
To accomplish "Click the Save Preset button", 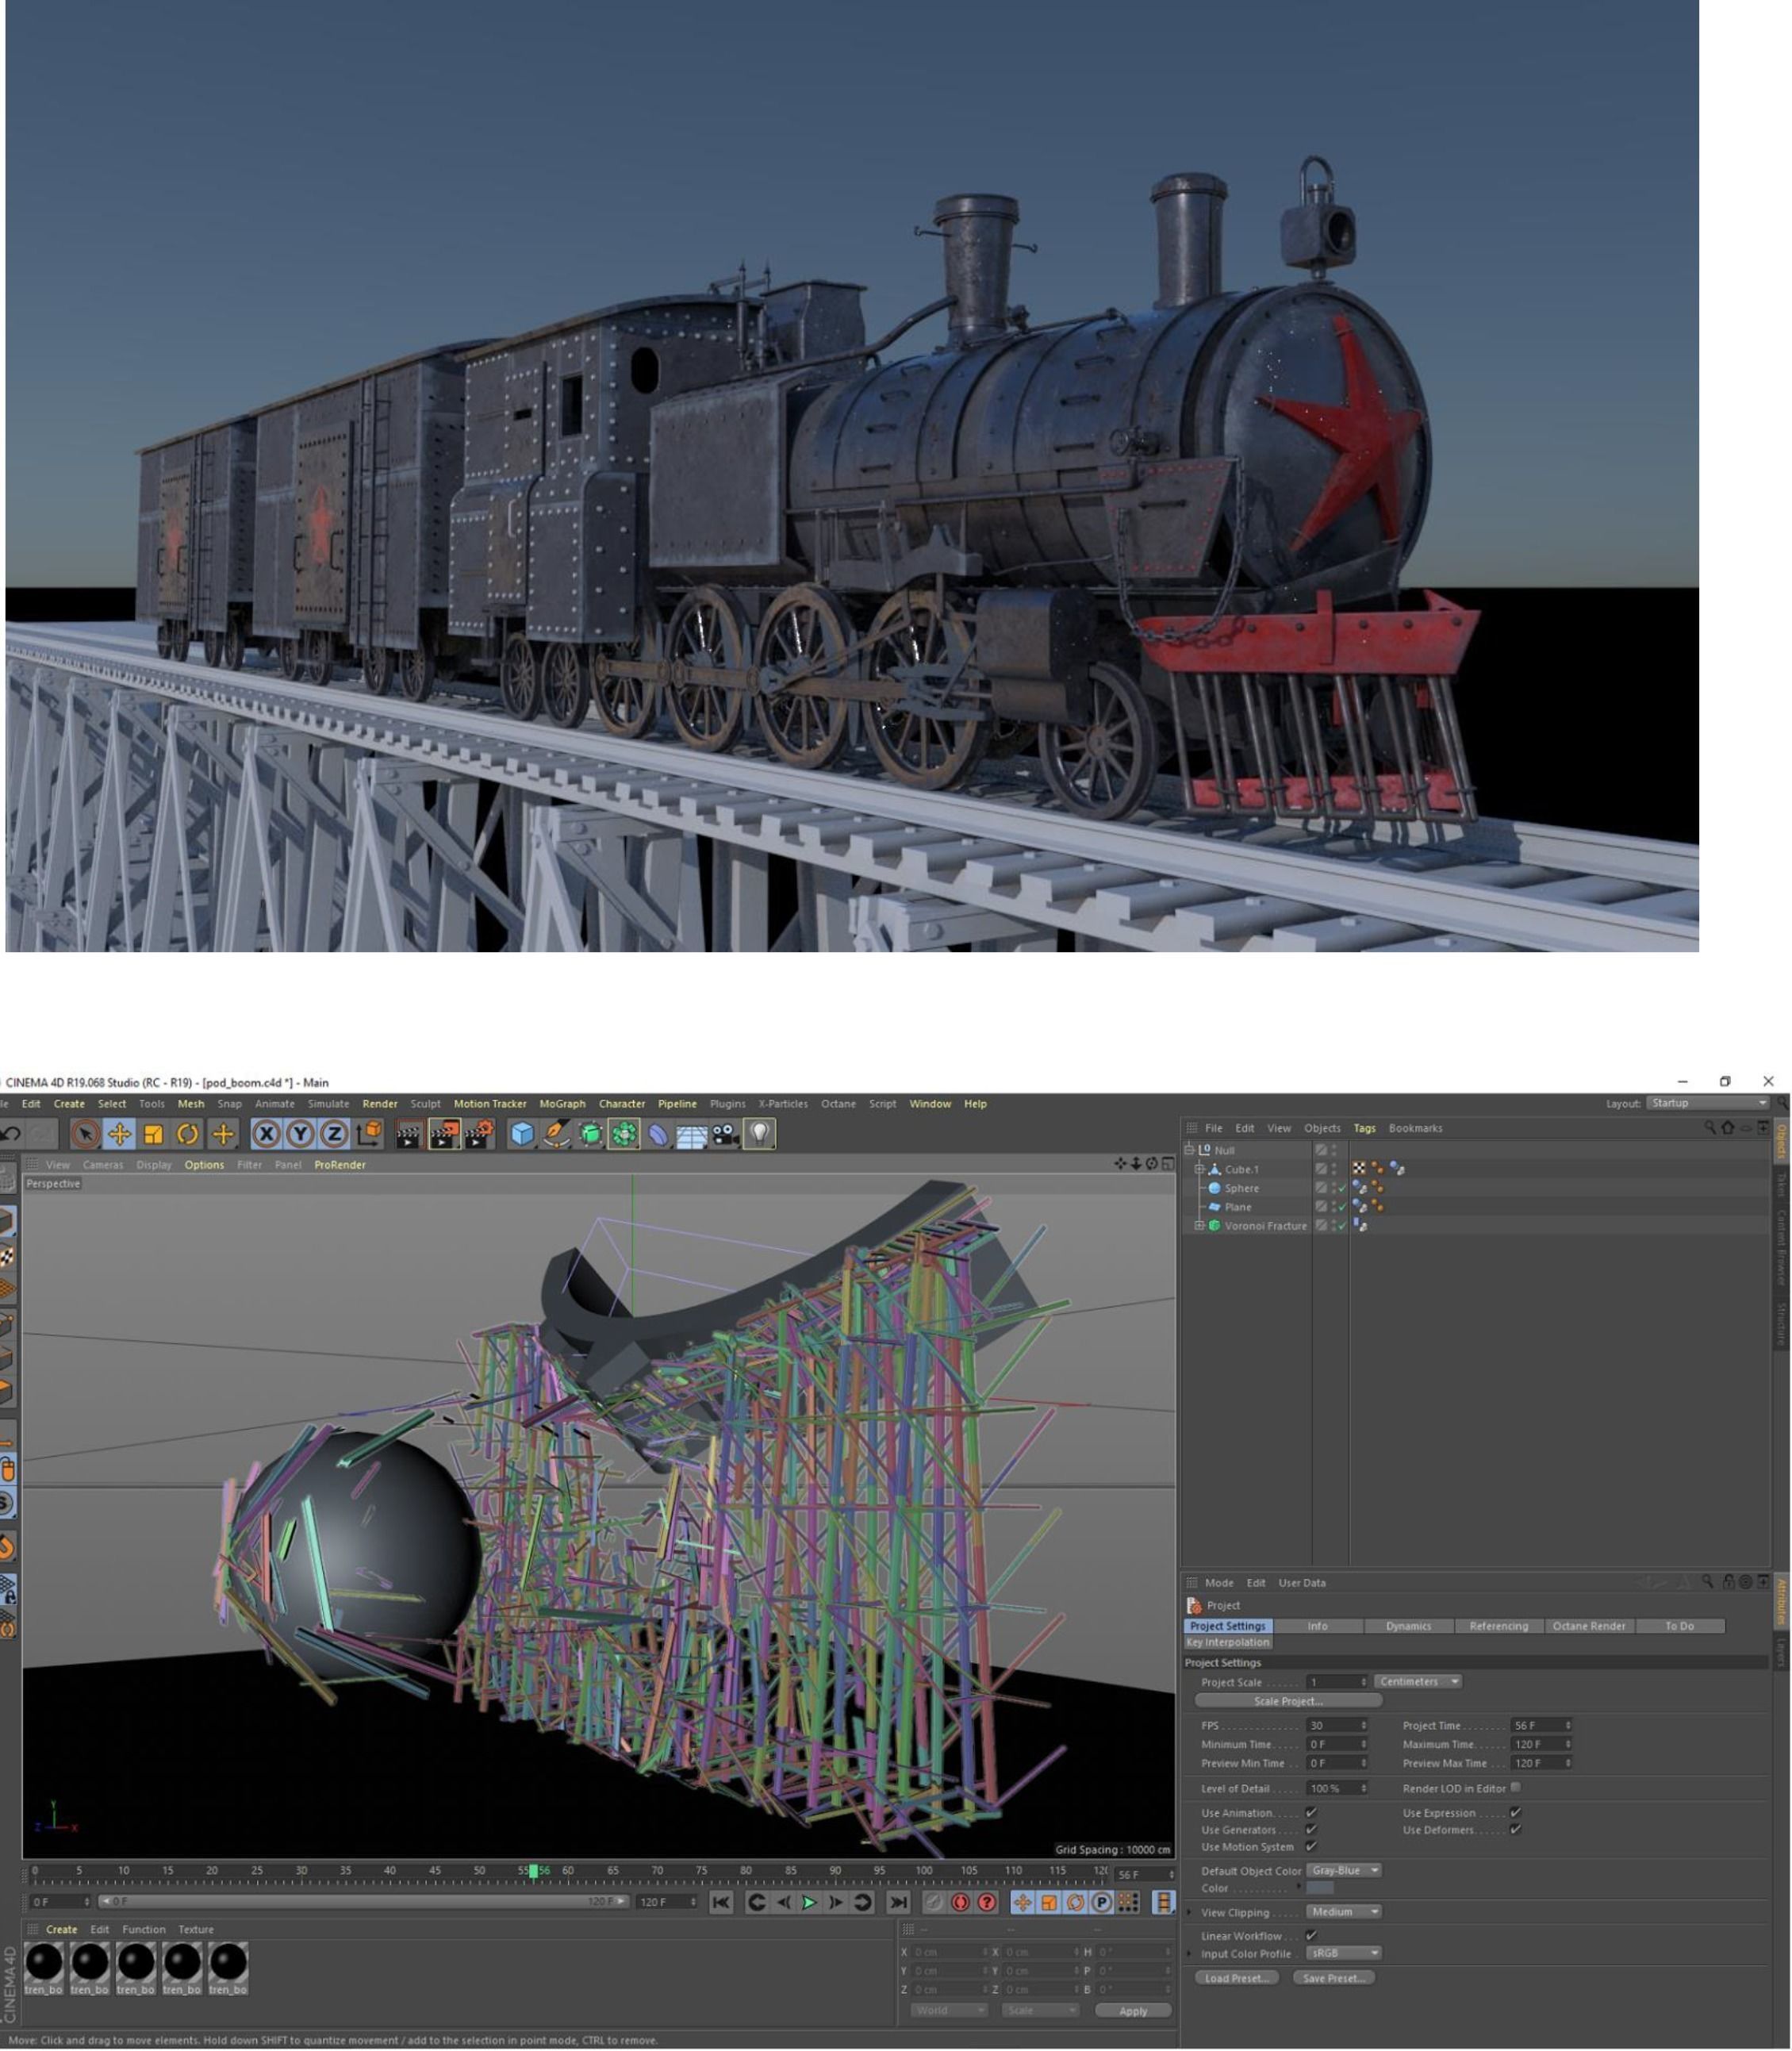I will 1334,1978.
